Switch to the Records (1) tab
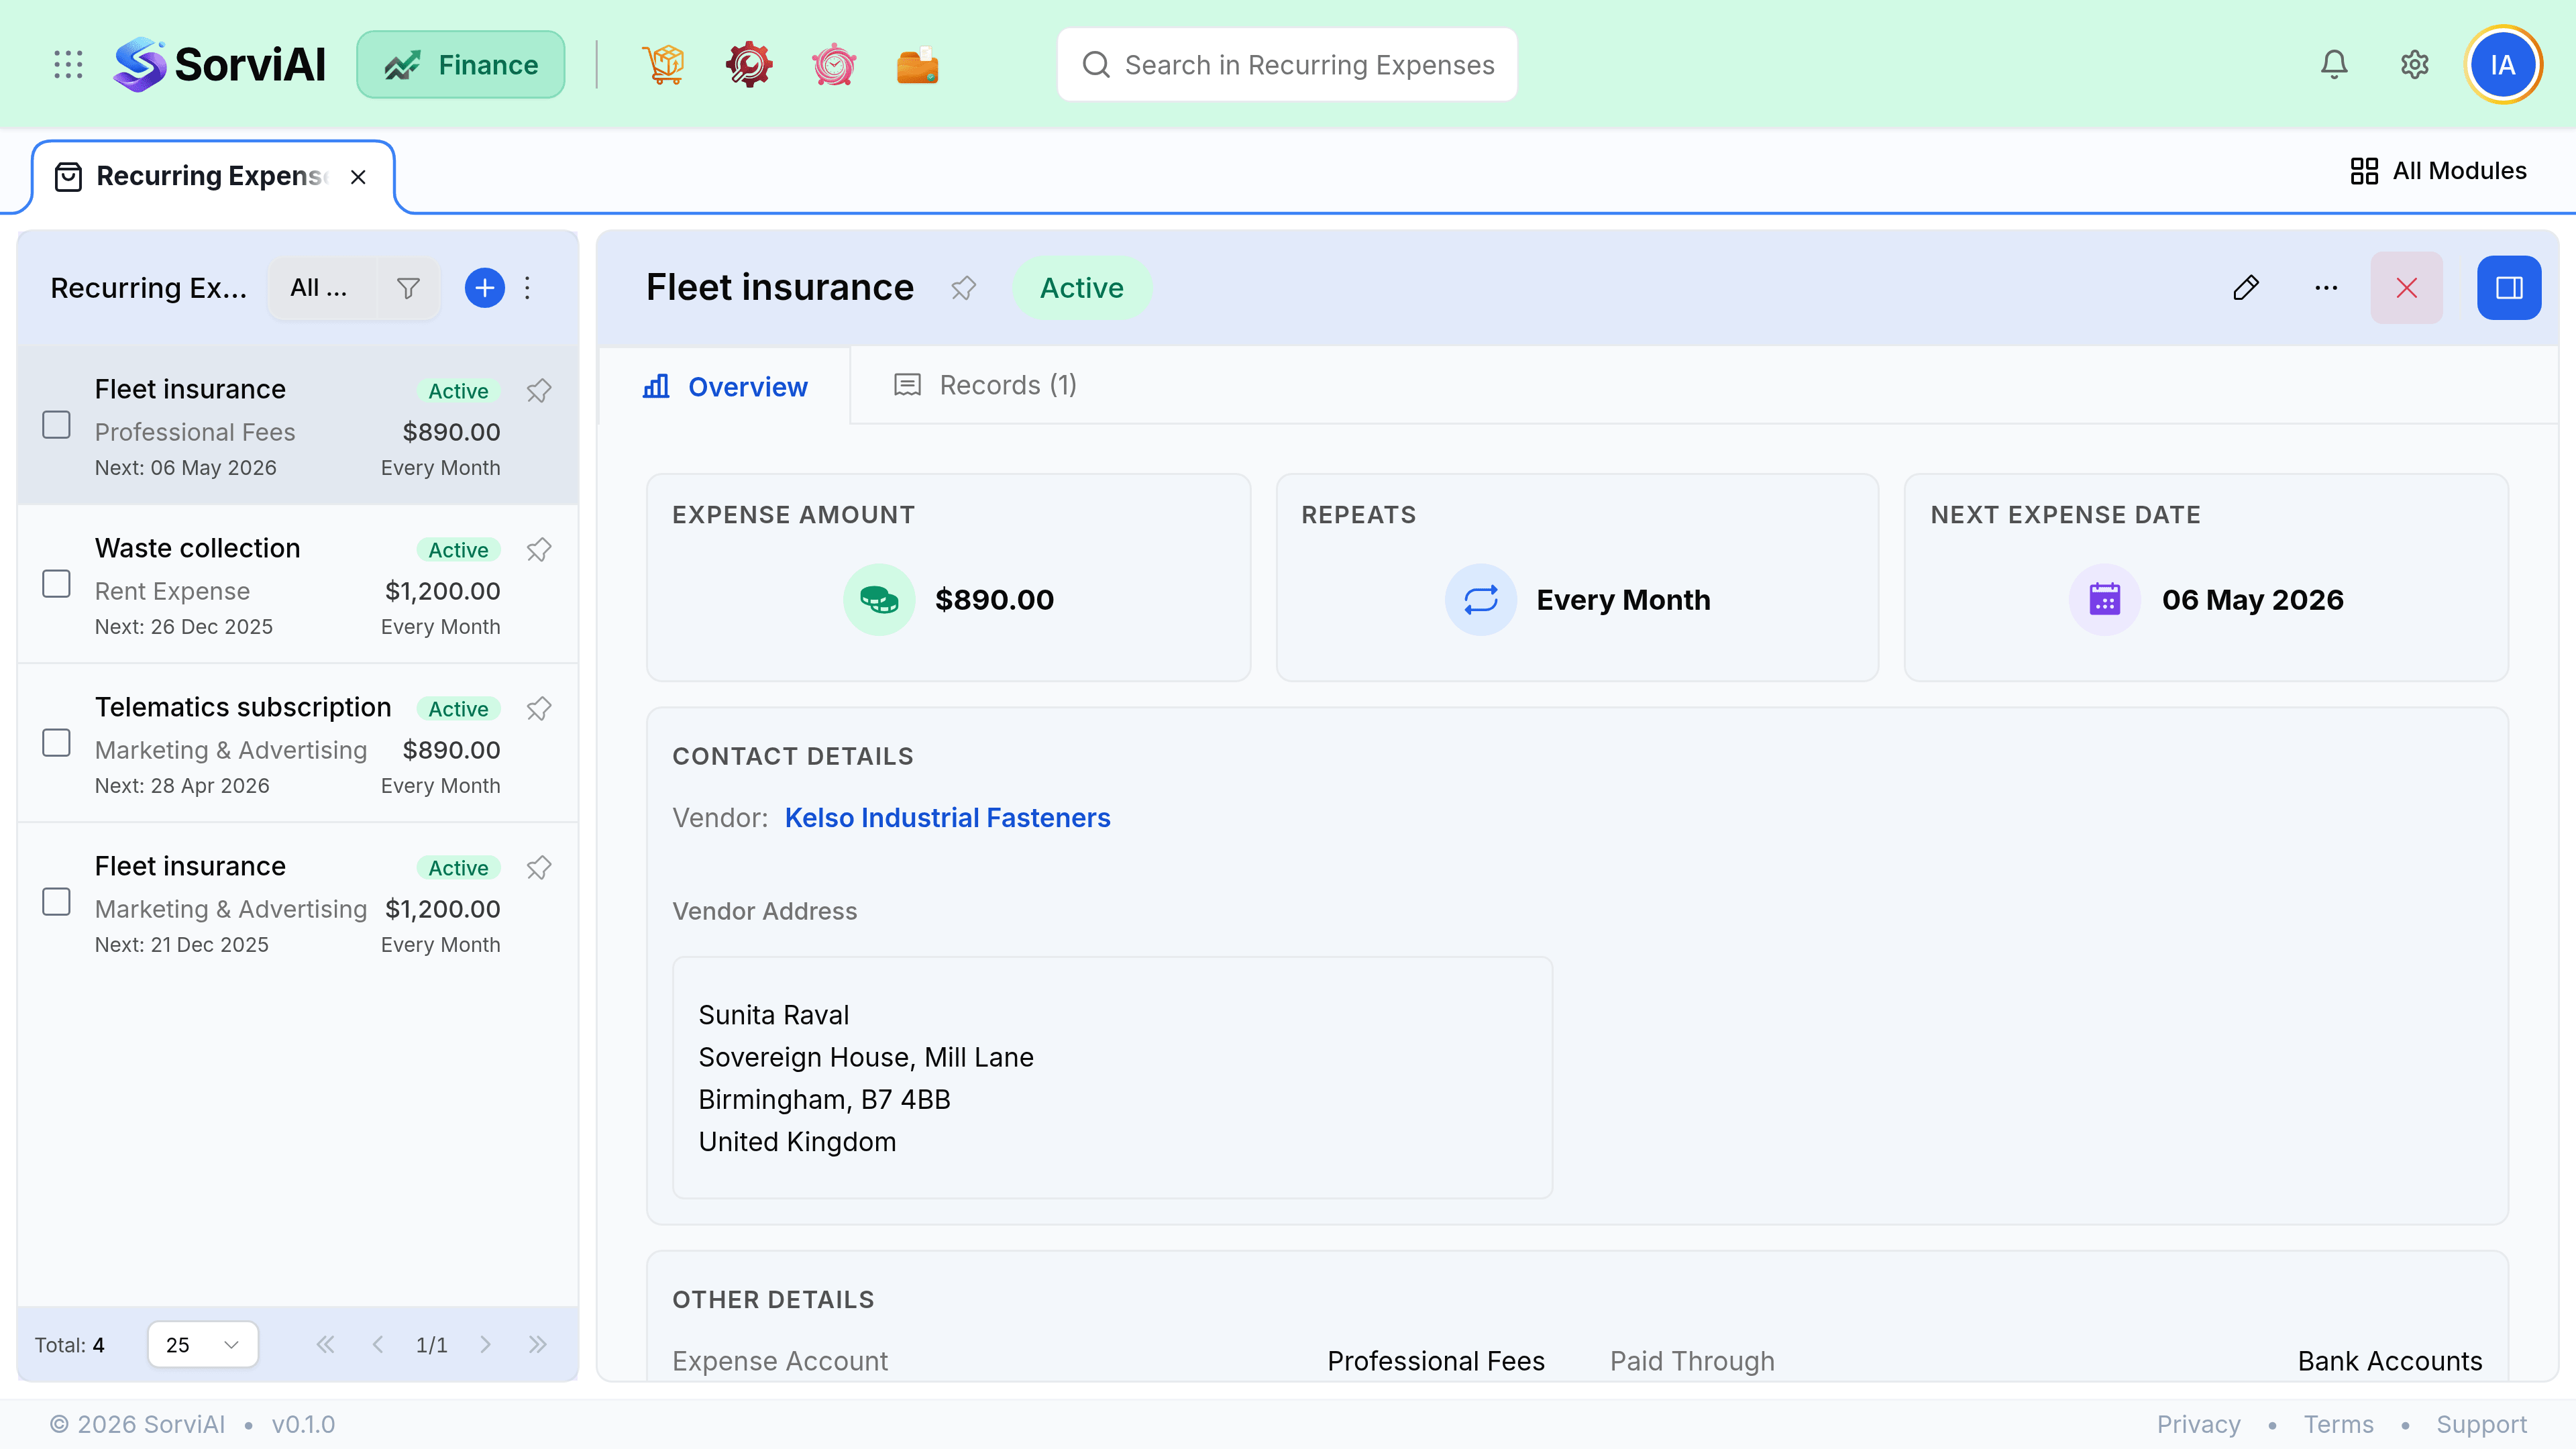 [x=985, y=386]
